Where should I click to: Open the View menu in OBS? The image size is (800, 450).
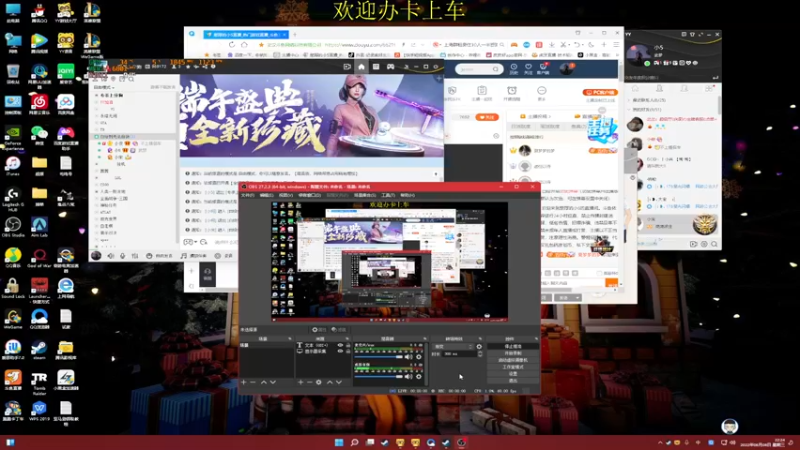pyautogui.click(x=286, y=195)
